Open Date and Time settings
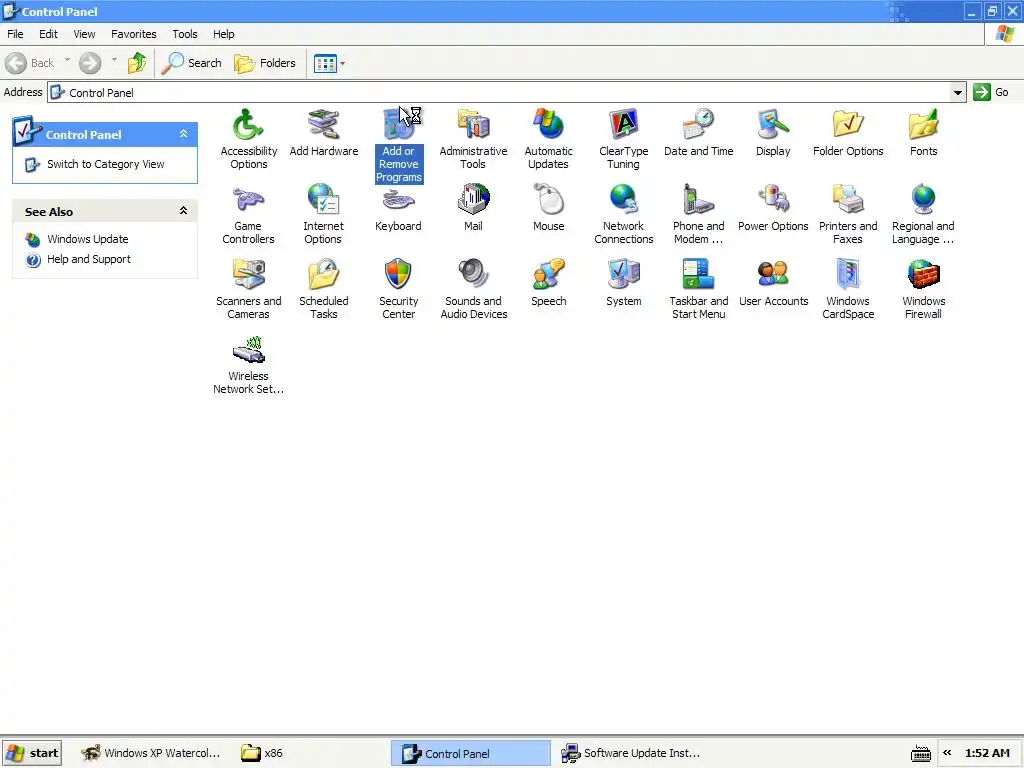Image resolution: width=1024 pixels, height=768 pixels. pos(699,124)
